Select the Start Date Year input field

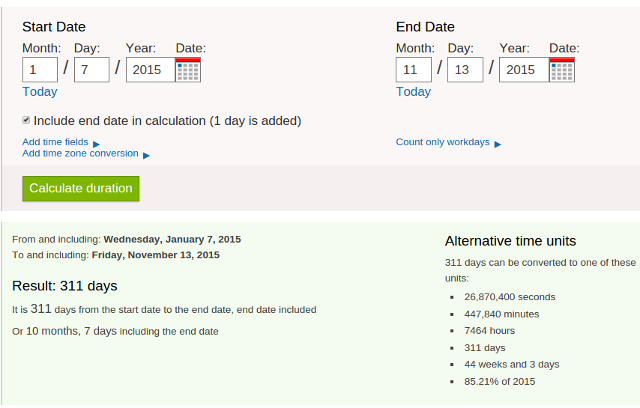coord(149,69)
